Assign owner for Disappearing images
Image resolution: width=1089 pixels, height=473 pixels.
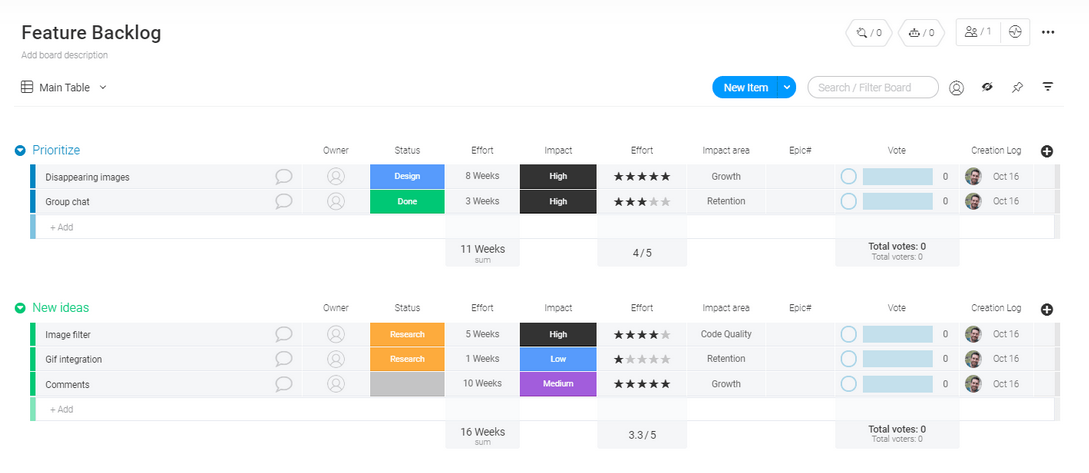pyautogui.click(x=336, y=176)
